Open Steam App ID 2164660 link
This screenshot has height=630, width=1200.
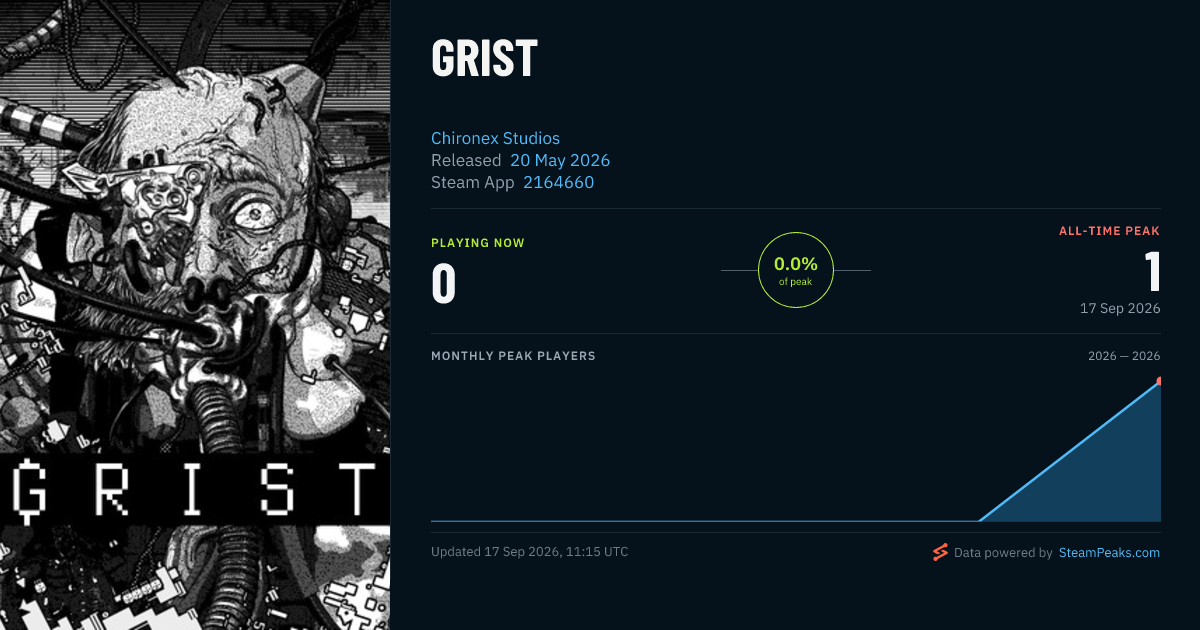[x=558, y=182]
